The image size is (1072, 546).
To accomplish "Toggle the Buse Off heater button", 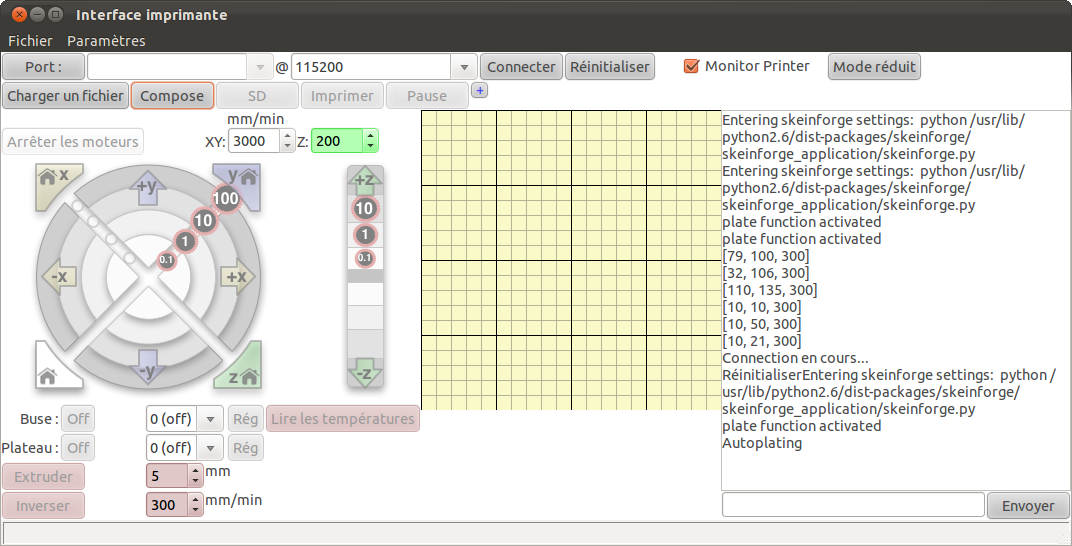I will [x=78, y=419].
